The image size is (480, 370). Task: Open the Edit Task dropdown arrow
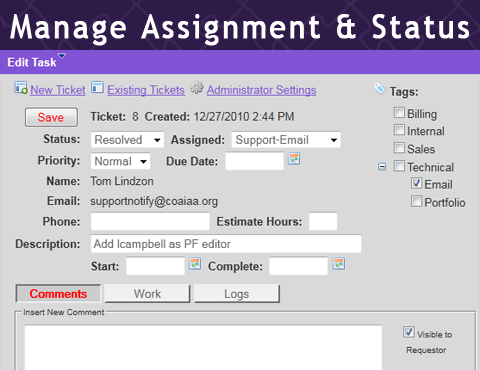(x=62, y=56)
